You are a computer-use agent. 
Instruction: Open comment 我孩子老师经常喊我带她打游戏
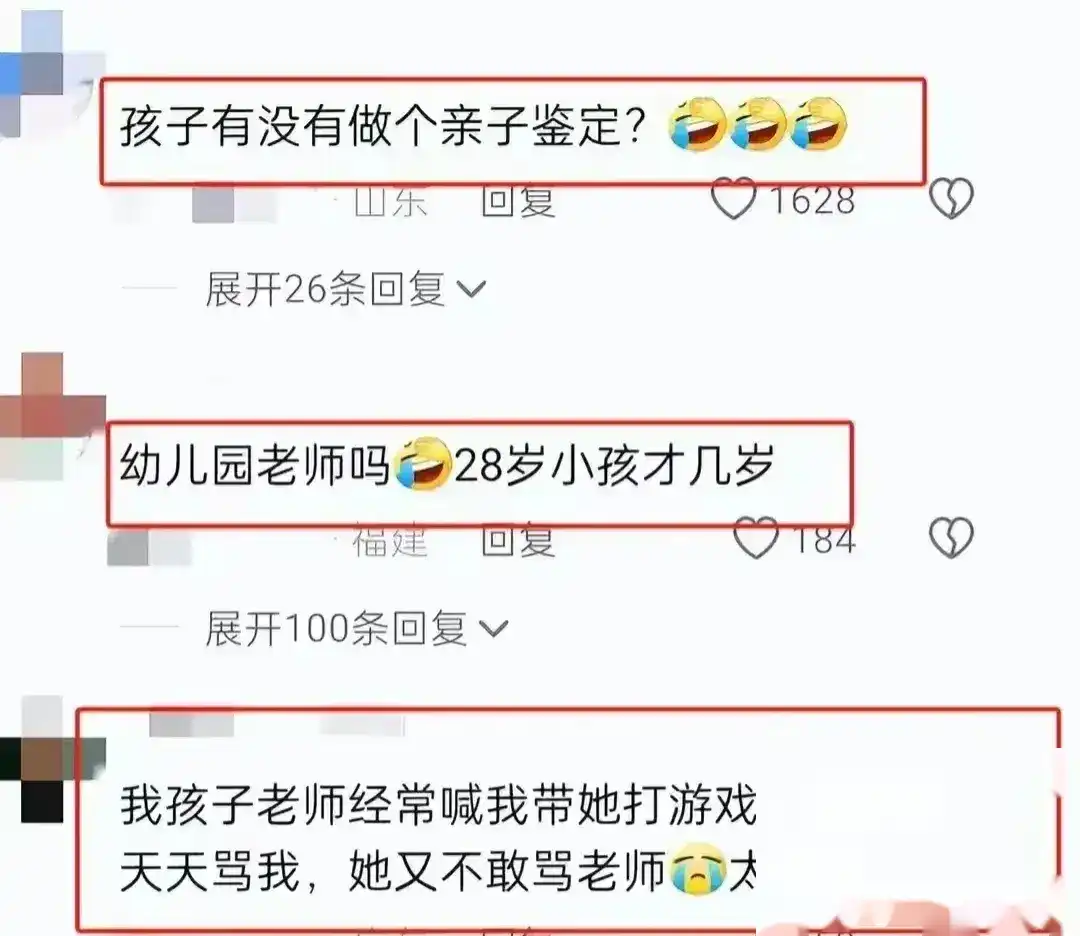point(438,838)
